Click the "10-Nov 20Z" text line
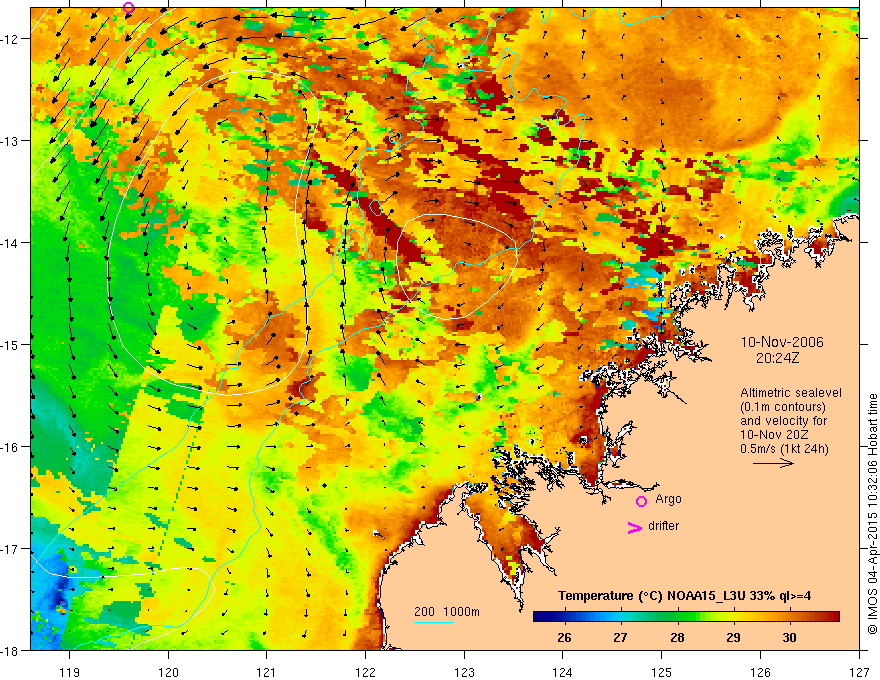The image size is (880, 680). 776,435
